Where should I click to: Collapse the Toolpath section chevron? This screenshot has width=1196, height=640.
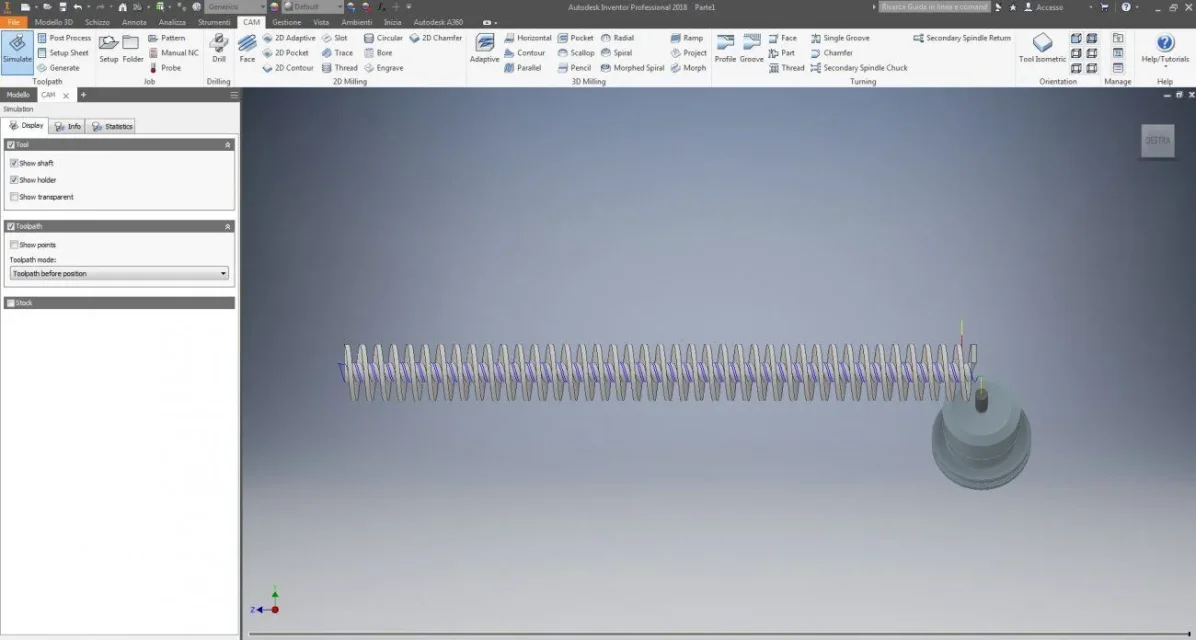tap(227, 227)
